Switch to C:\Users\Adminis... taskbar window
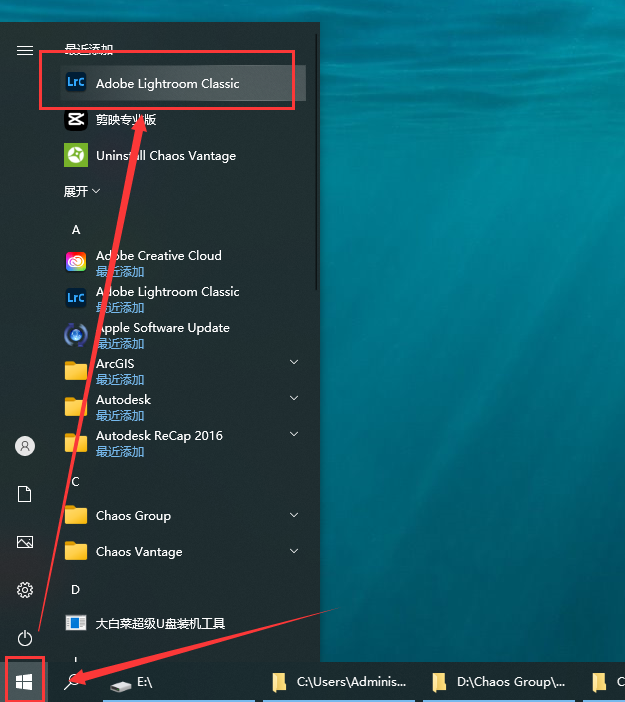The height and width of the screenshot is (702, 625). [x=339, y=682]
